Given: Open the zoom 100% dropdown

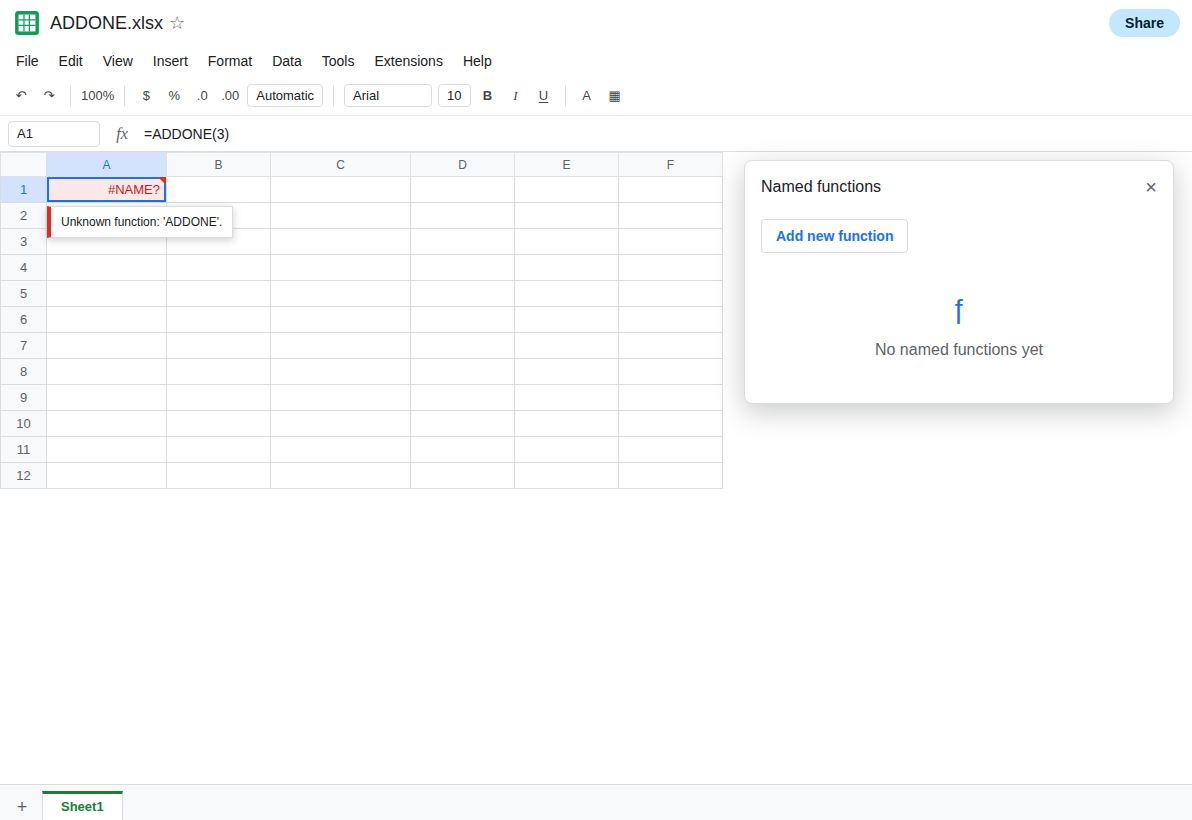Looking at the screenshot, I should coord(97,96).
